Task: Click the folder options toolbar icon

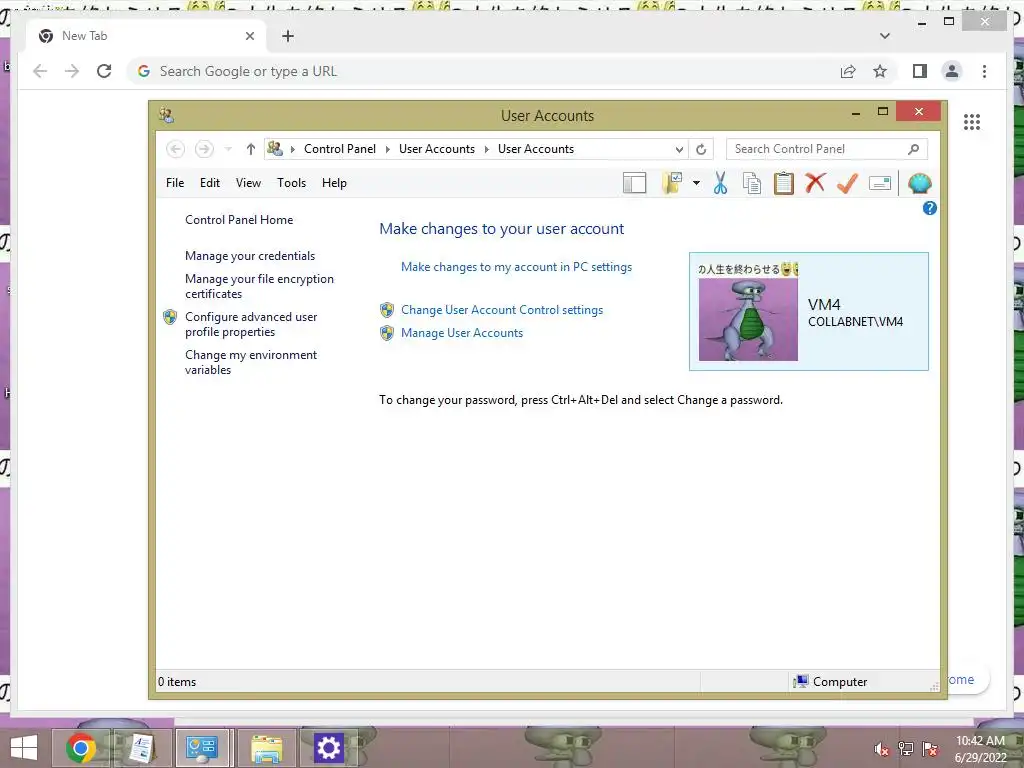Action: (x=672, y=184)
